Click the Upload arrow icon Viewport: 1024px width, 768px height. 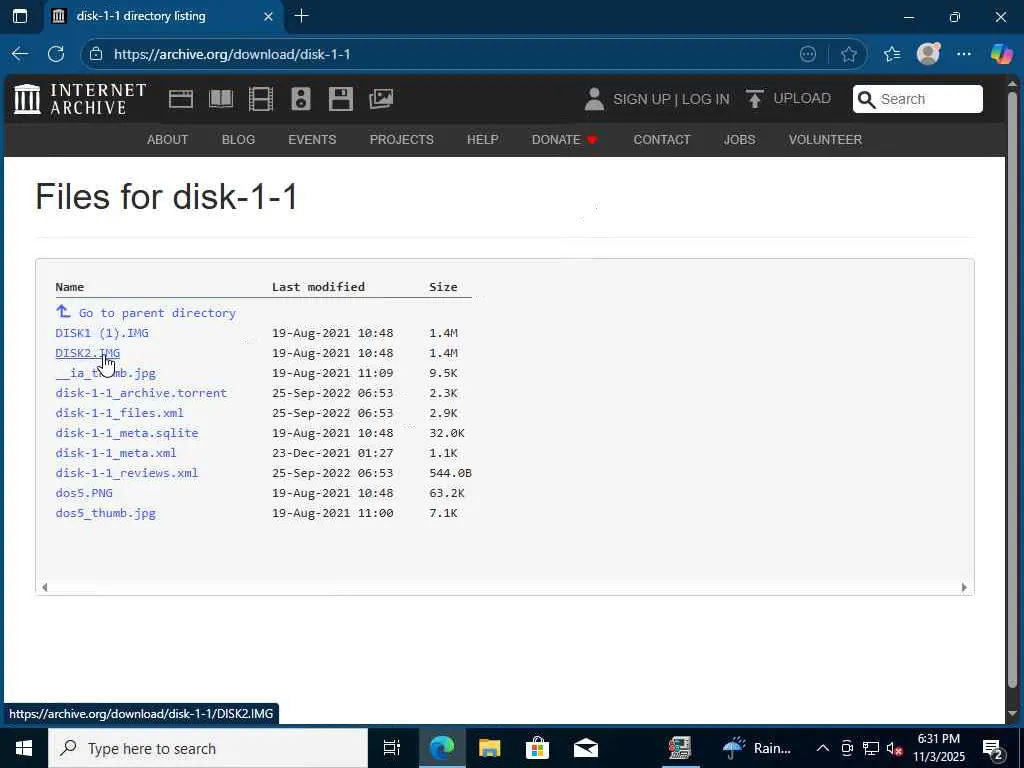click(x=754, y=99)
